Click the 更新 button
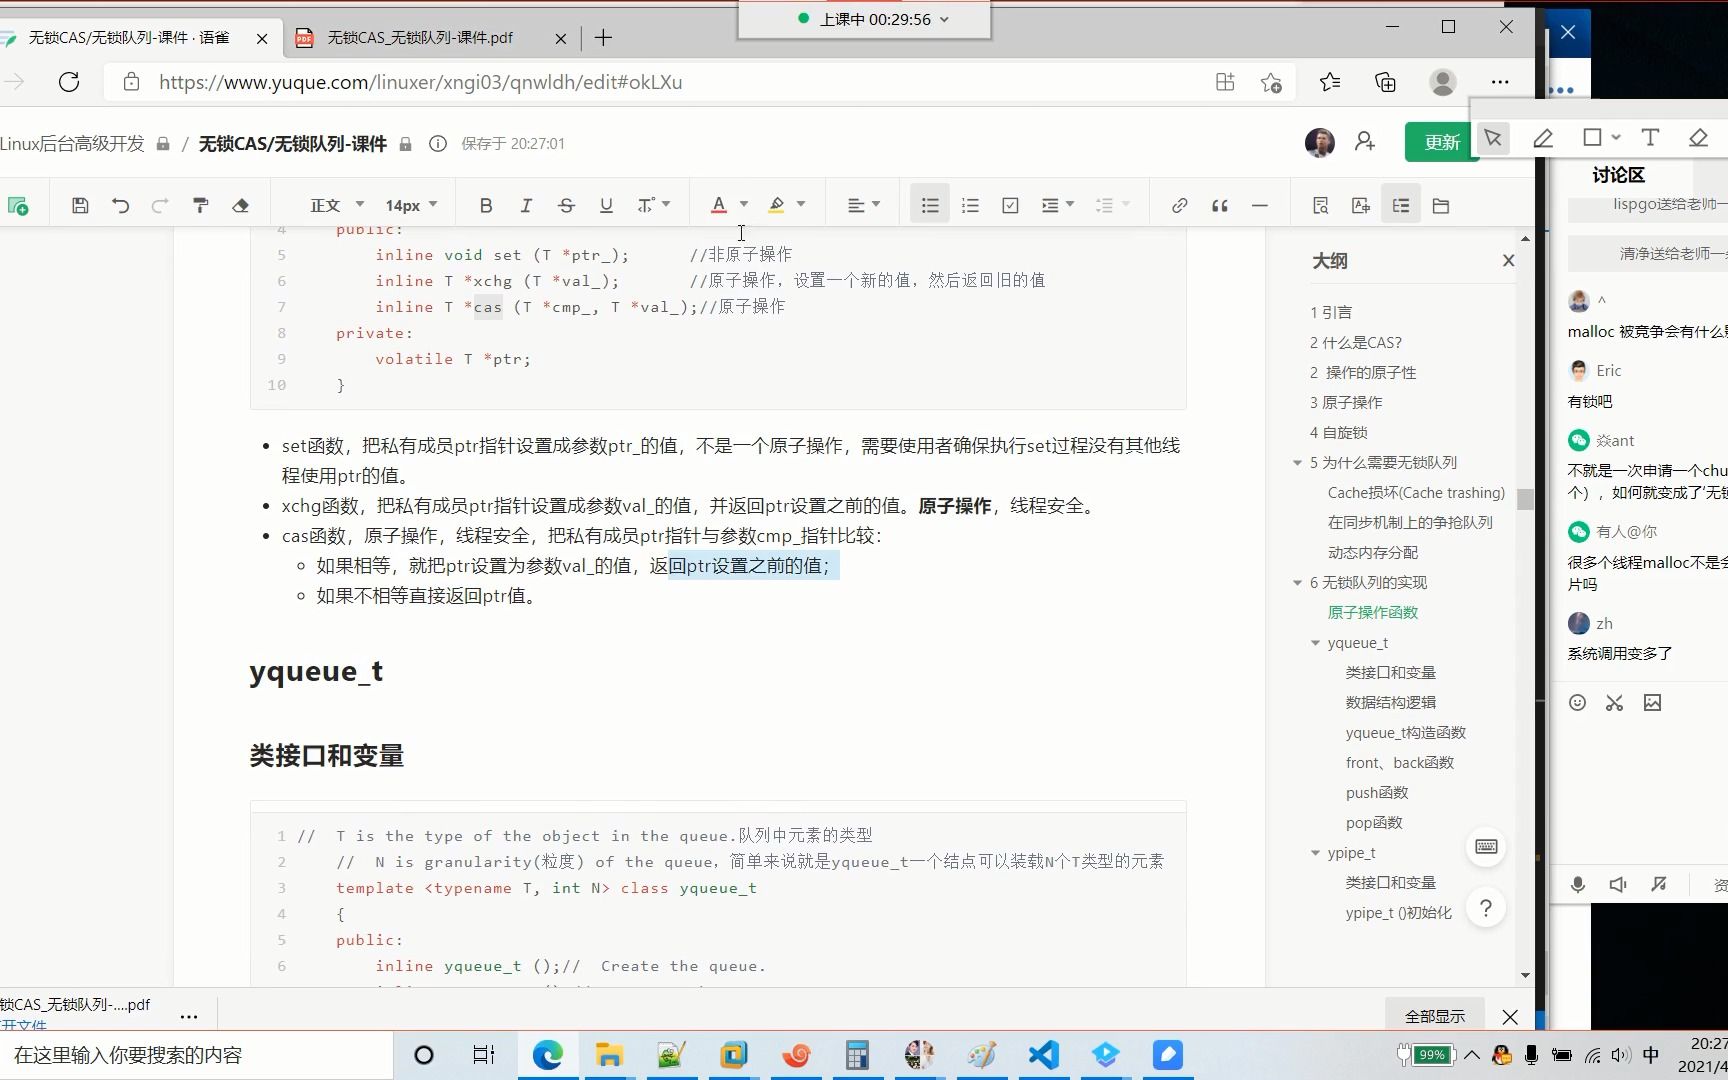Screen dimensions: 1728x1080 tap(1441, 142)
